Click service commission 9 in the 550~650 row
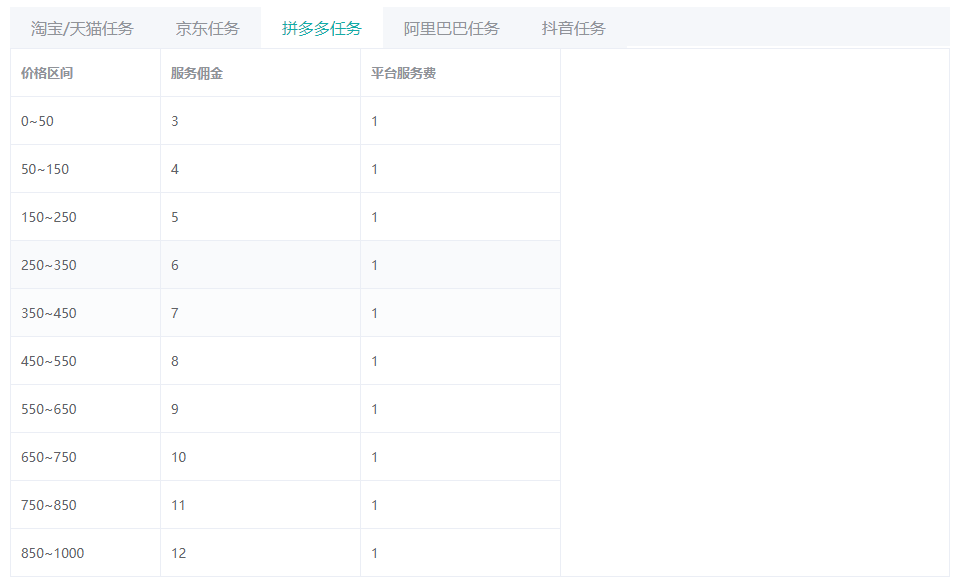This screenshot has height=583, width=957. [261, 409]
